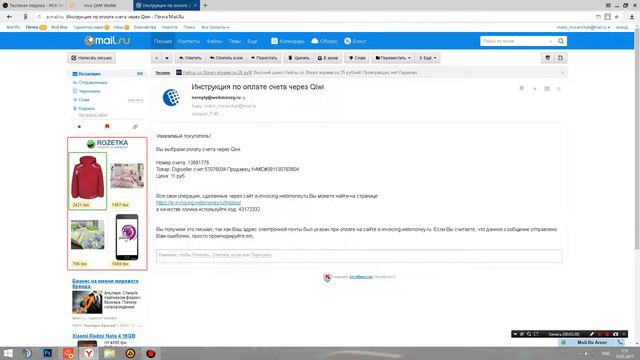Click the Удалить delete button
This screenshot has width=640, height=360.
299,58
